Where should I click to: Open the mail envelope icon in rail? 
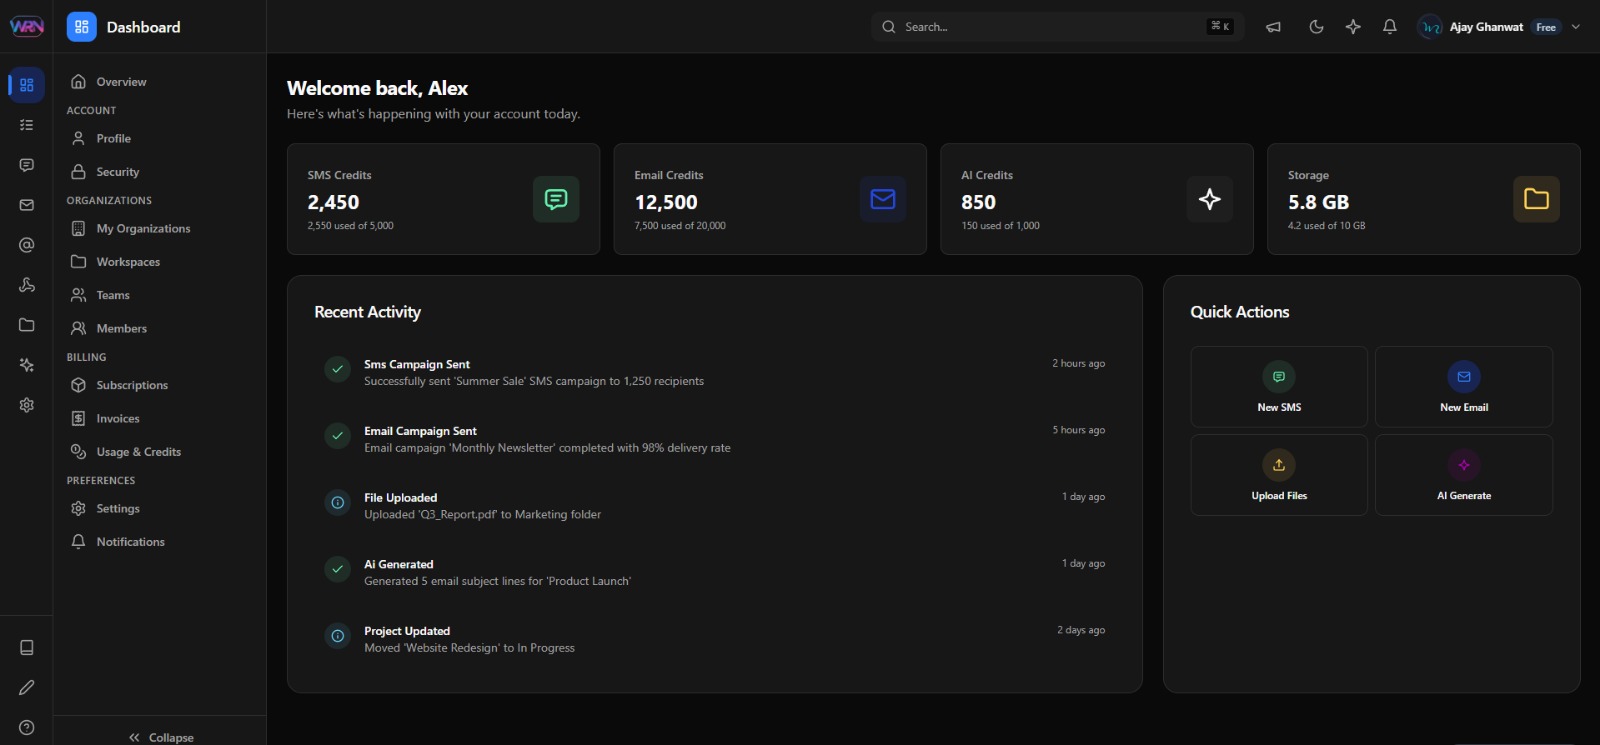tap(27, 205)
